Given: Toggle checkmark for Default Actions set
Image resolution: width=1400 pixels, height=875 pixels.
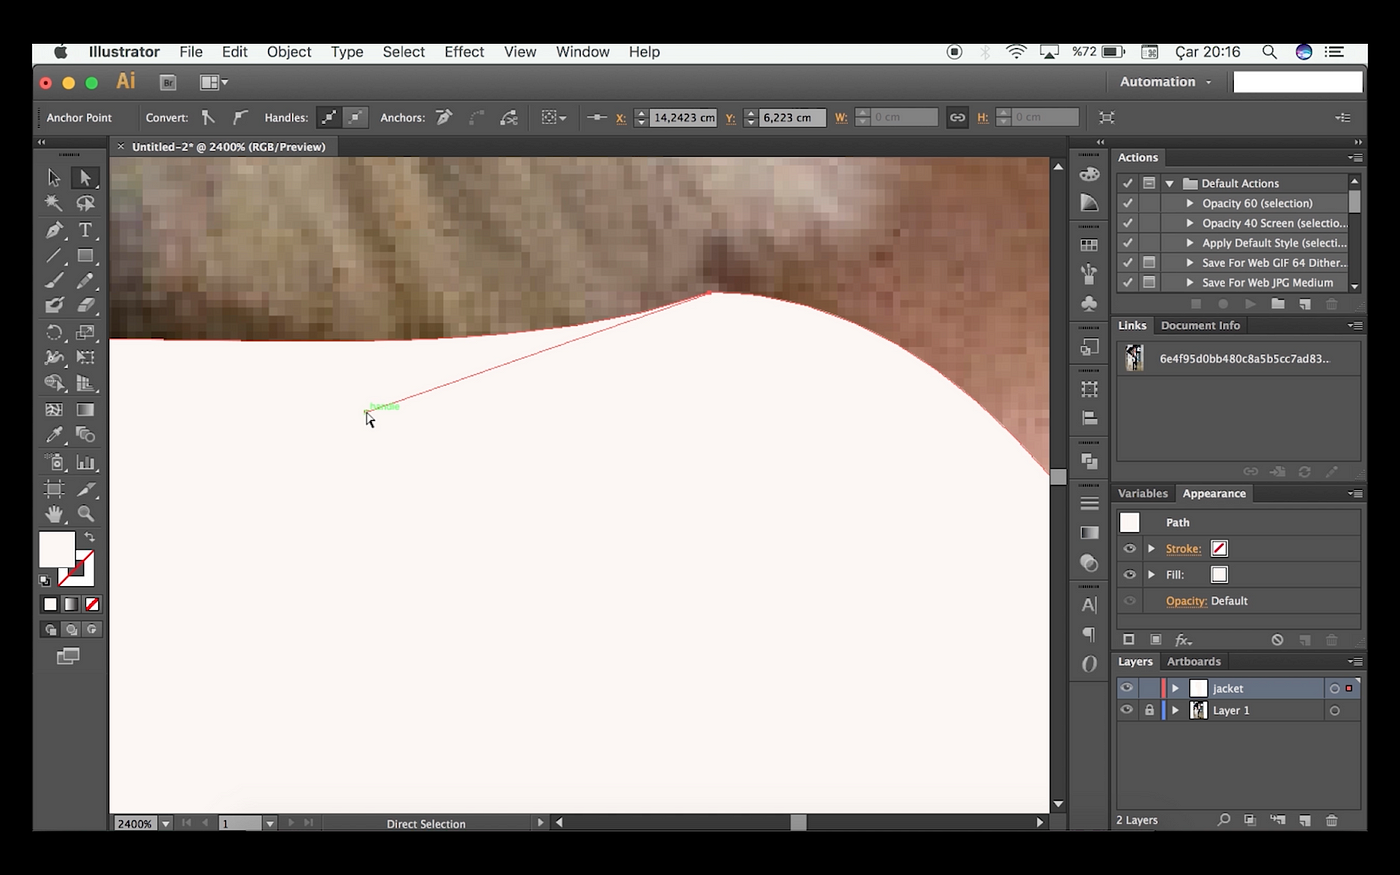Looking at the screenshot, I should [x=1127, y=183].
